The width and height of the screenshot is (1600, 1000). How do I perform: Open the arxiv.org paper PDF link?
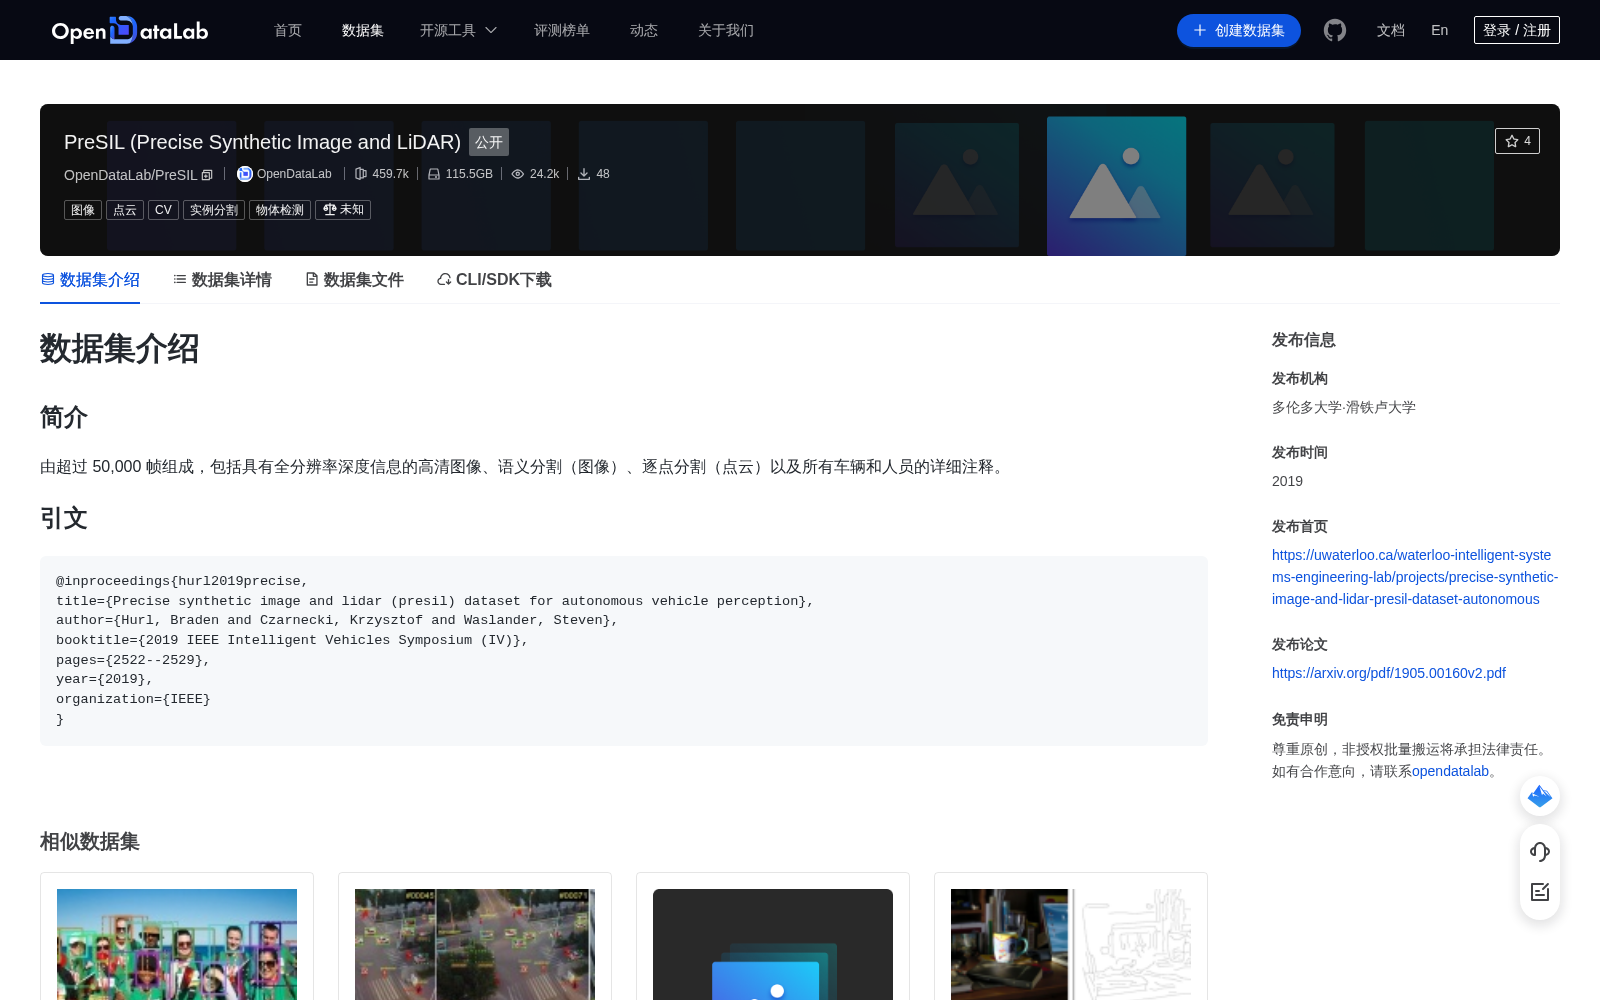pyautogui.click(x=1389, y=673)
